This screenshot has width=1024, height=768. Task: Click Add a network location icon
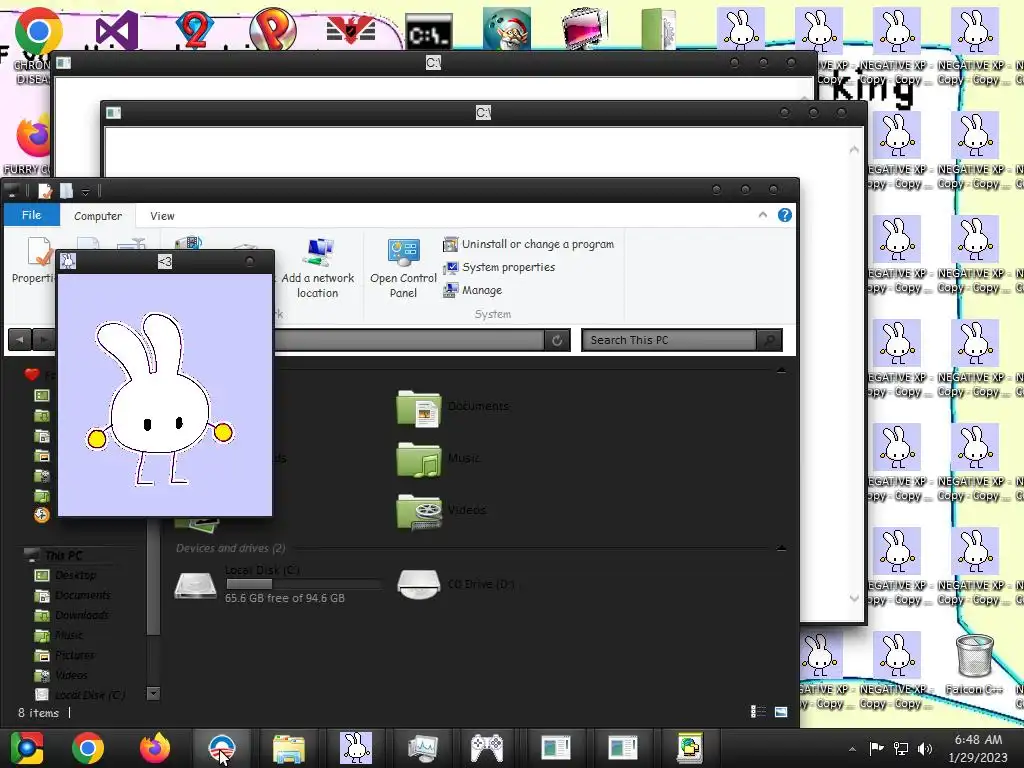319,253
